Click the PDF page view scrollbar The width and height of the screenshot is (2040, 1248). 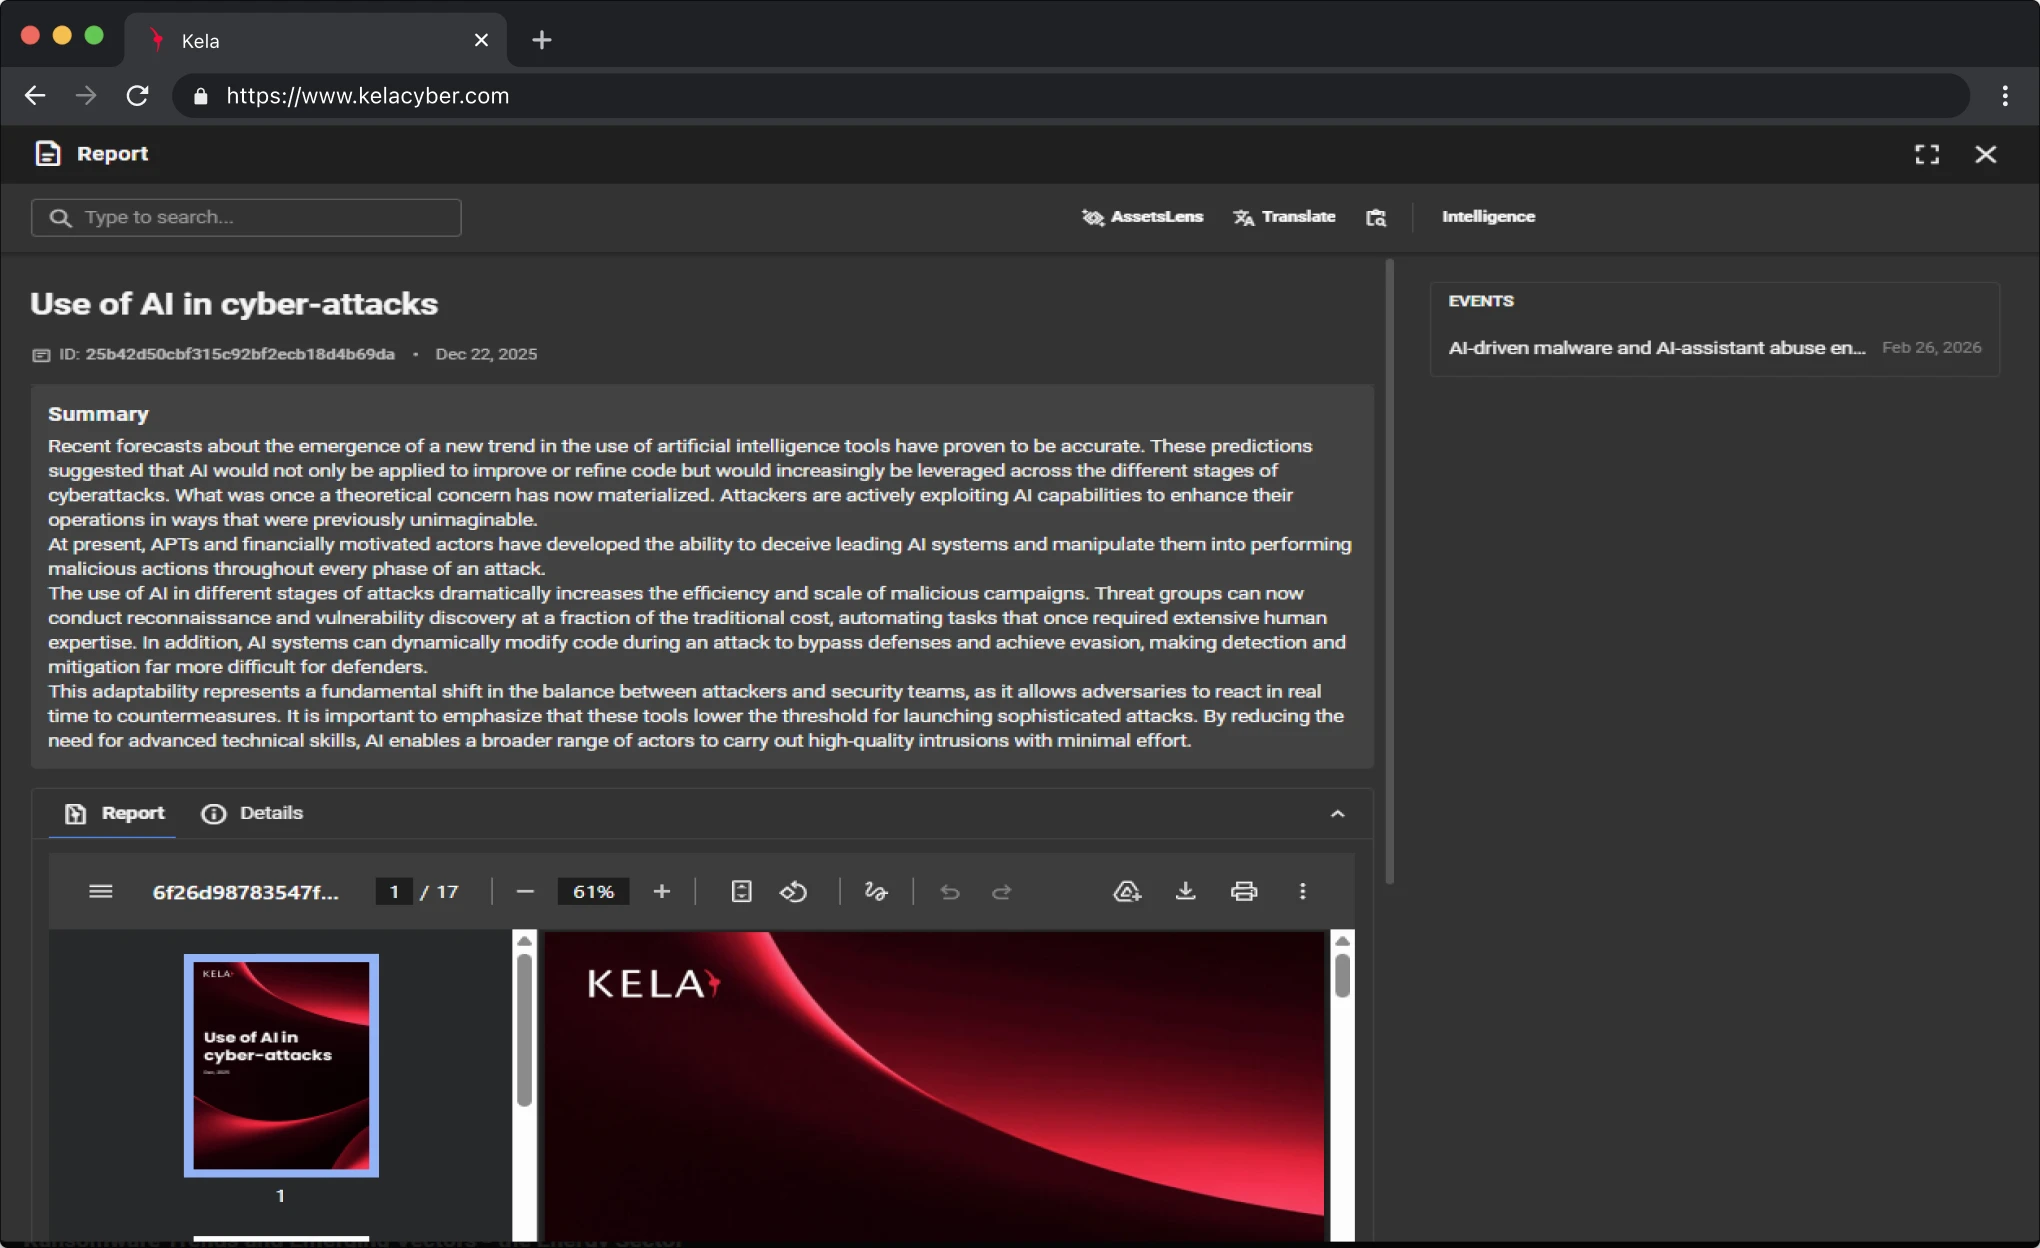tap(1342, 975)
